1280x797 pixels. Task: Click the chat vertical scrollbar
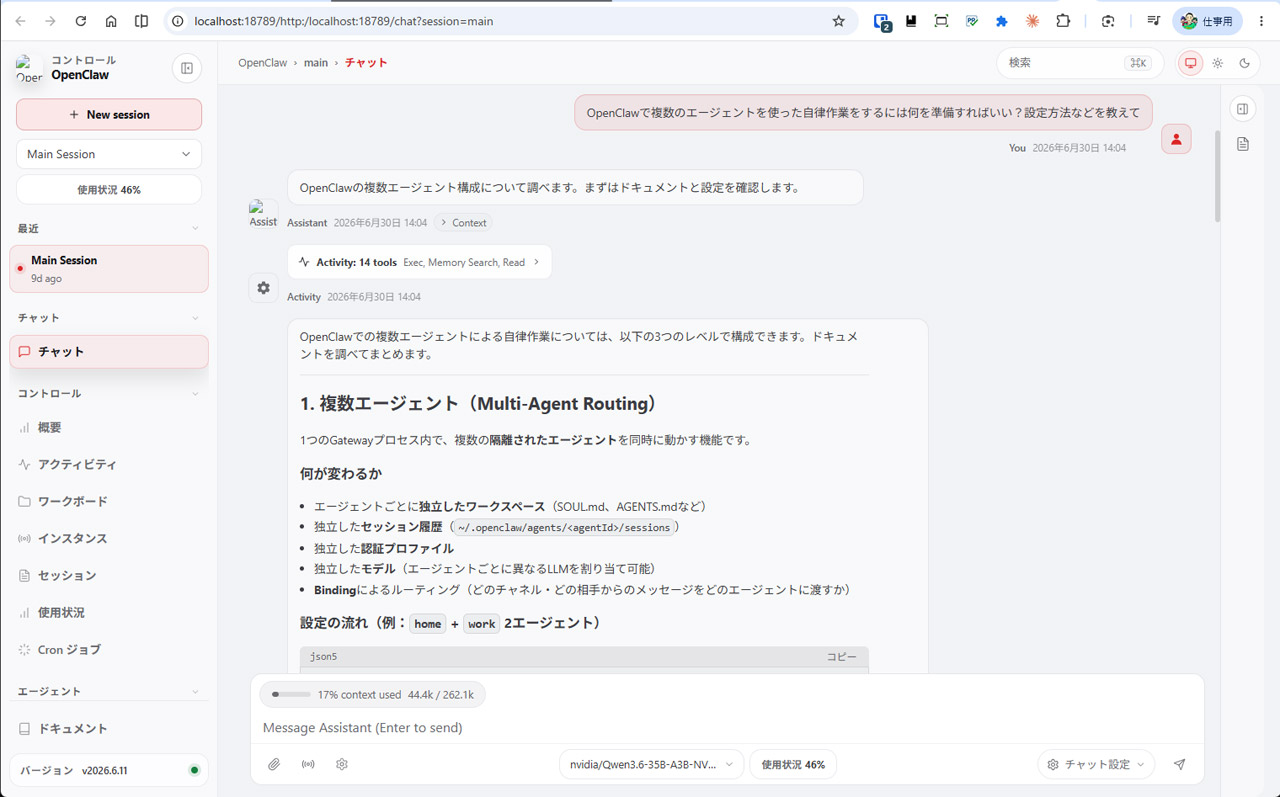click(x=1217, y=175)
